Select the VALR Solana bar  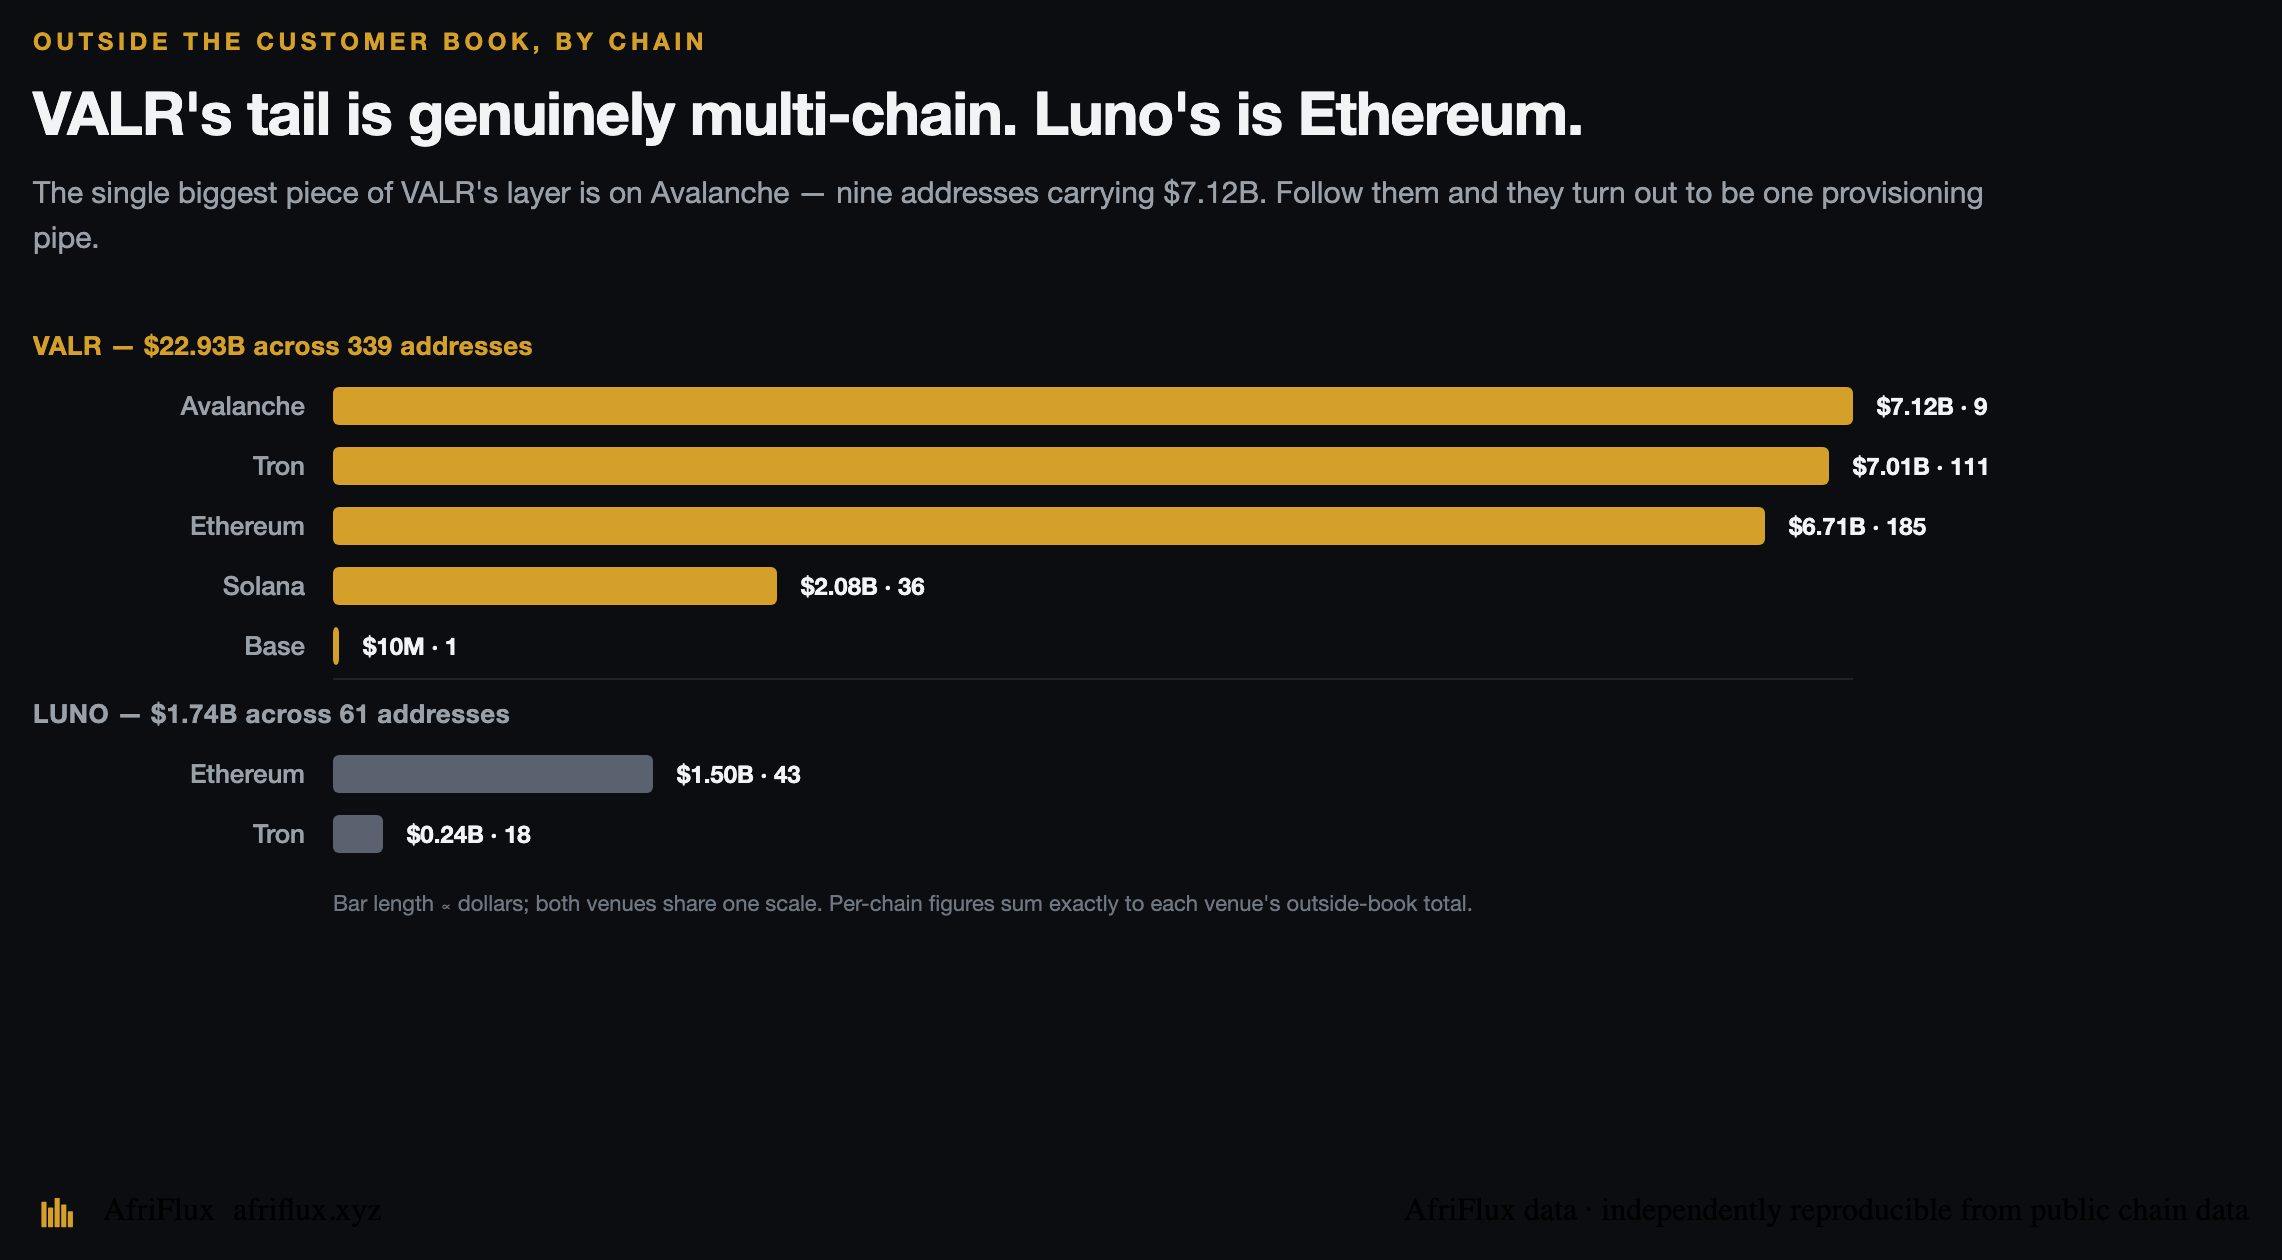554,586
